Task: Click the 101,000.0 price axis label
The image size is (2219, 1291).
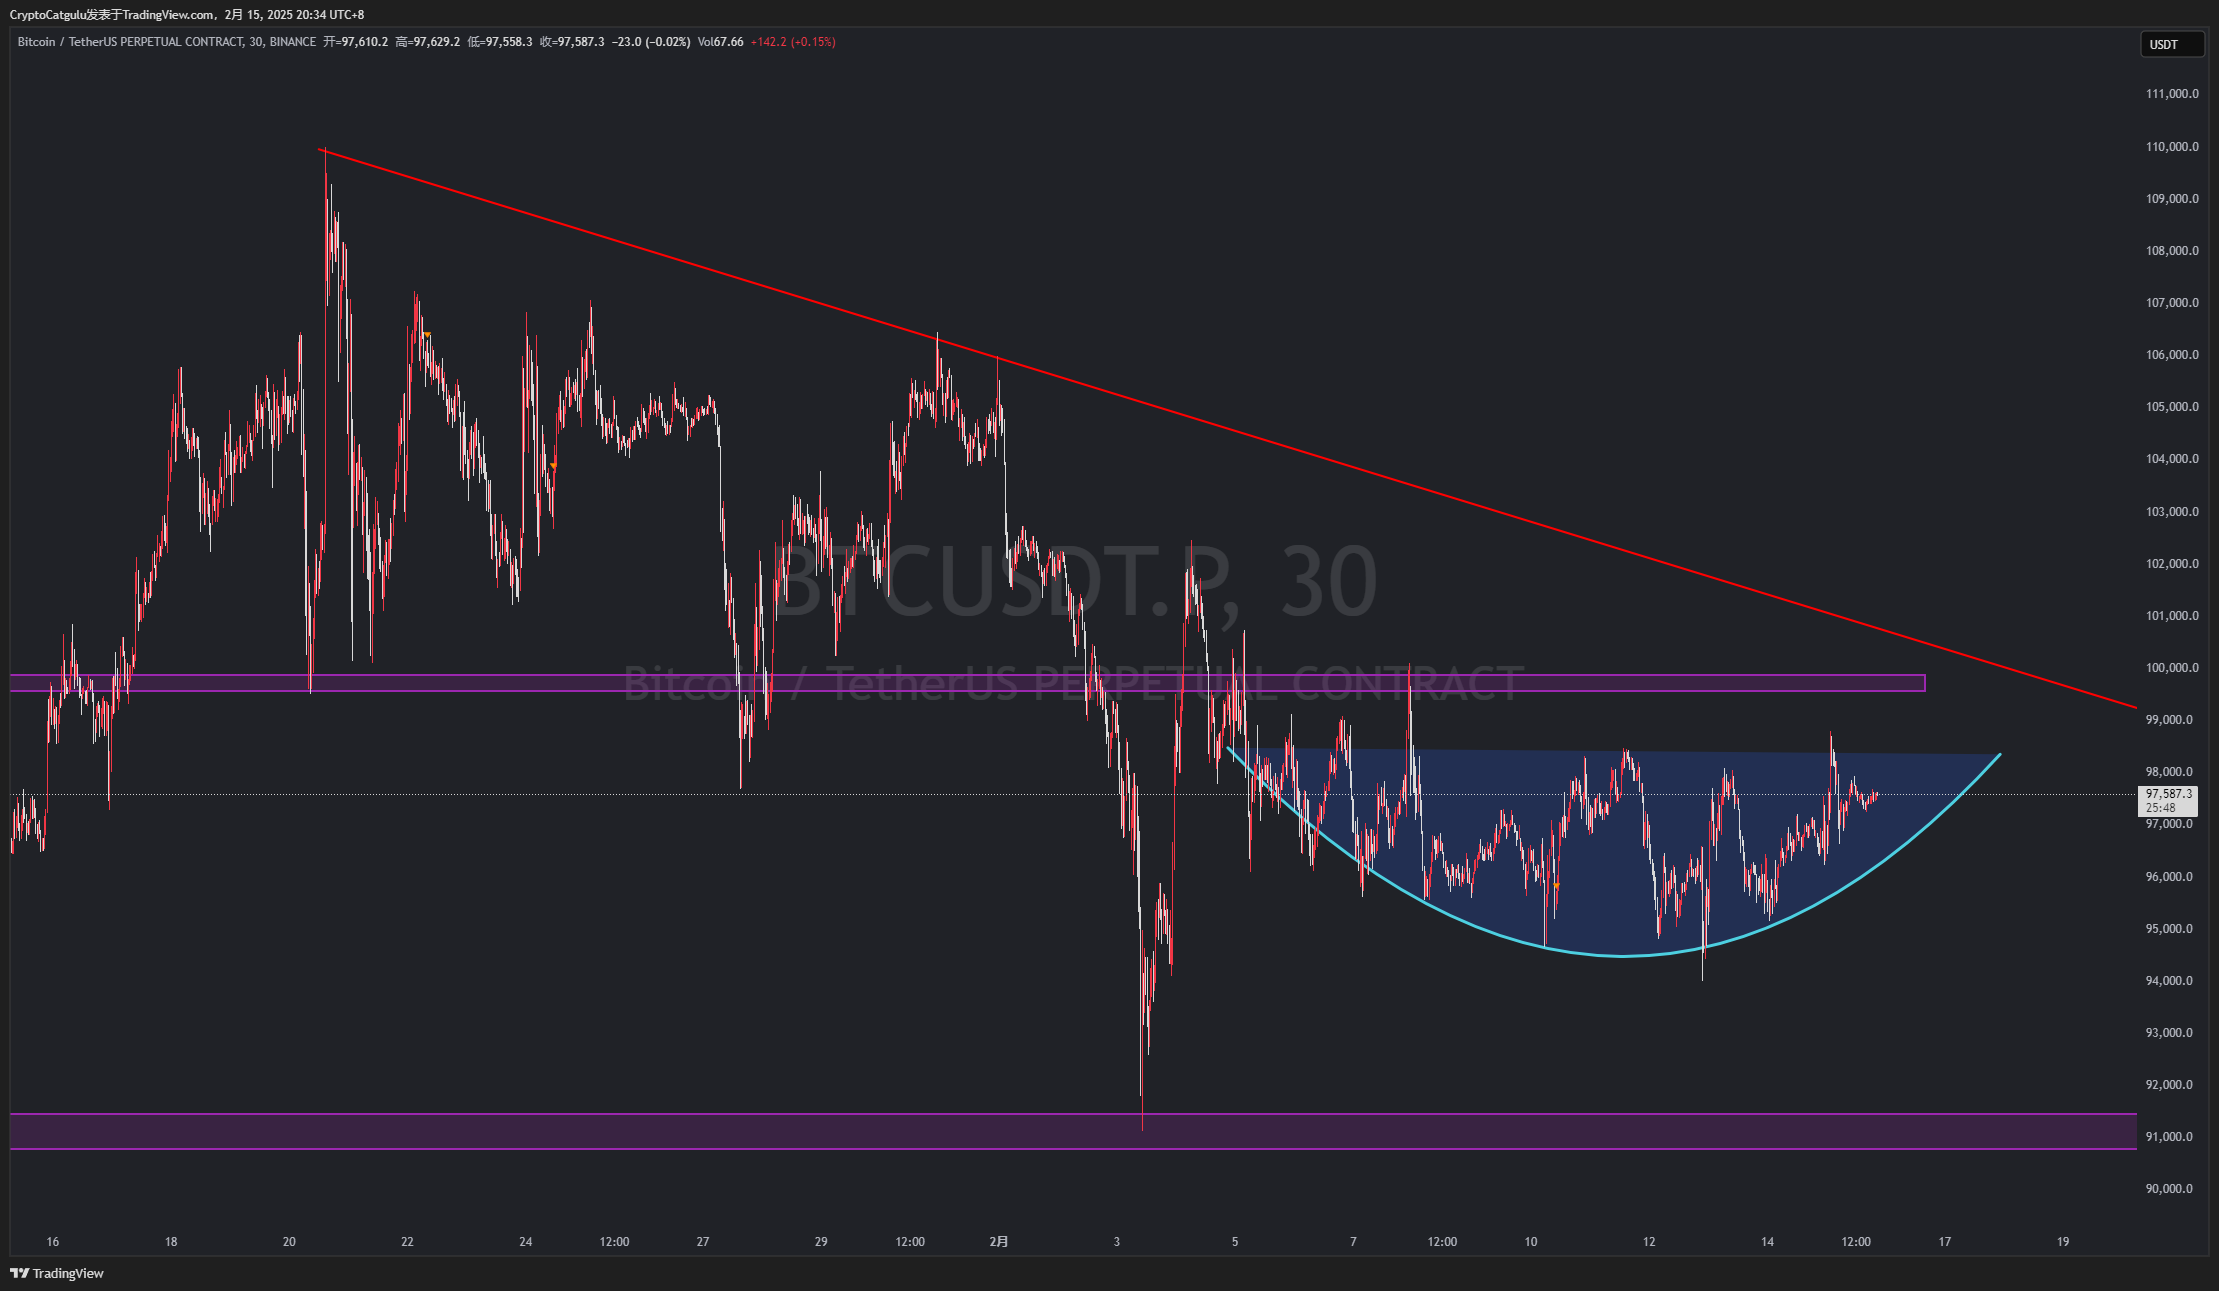Action: tap(2172, 615)
